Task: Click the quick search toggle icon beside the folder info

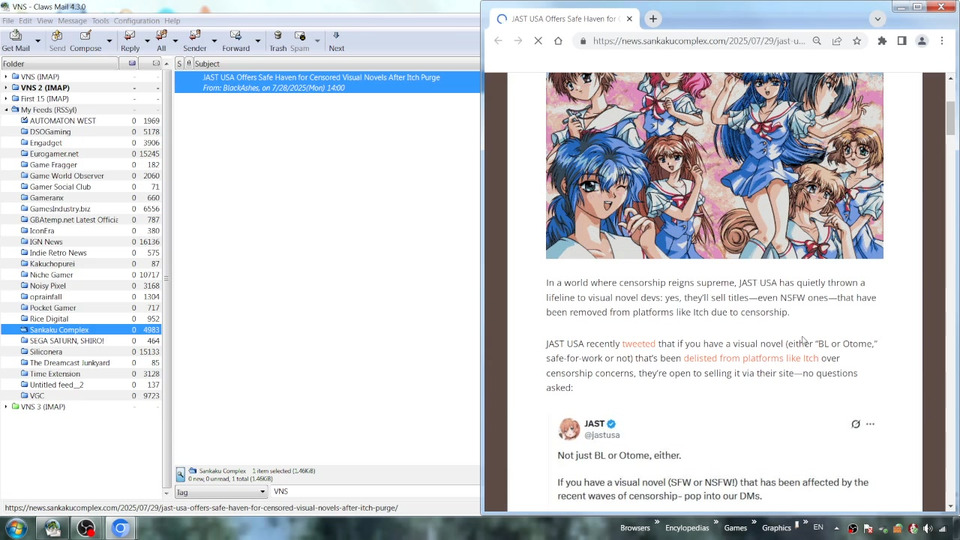Action: coord(181,474)
